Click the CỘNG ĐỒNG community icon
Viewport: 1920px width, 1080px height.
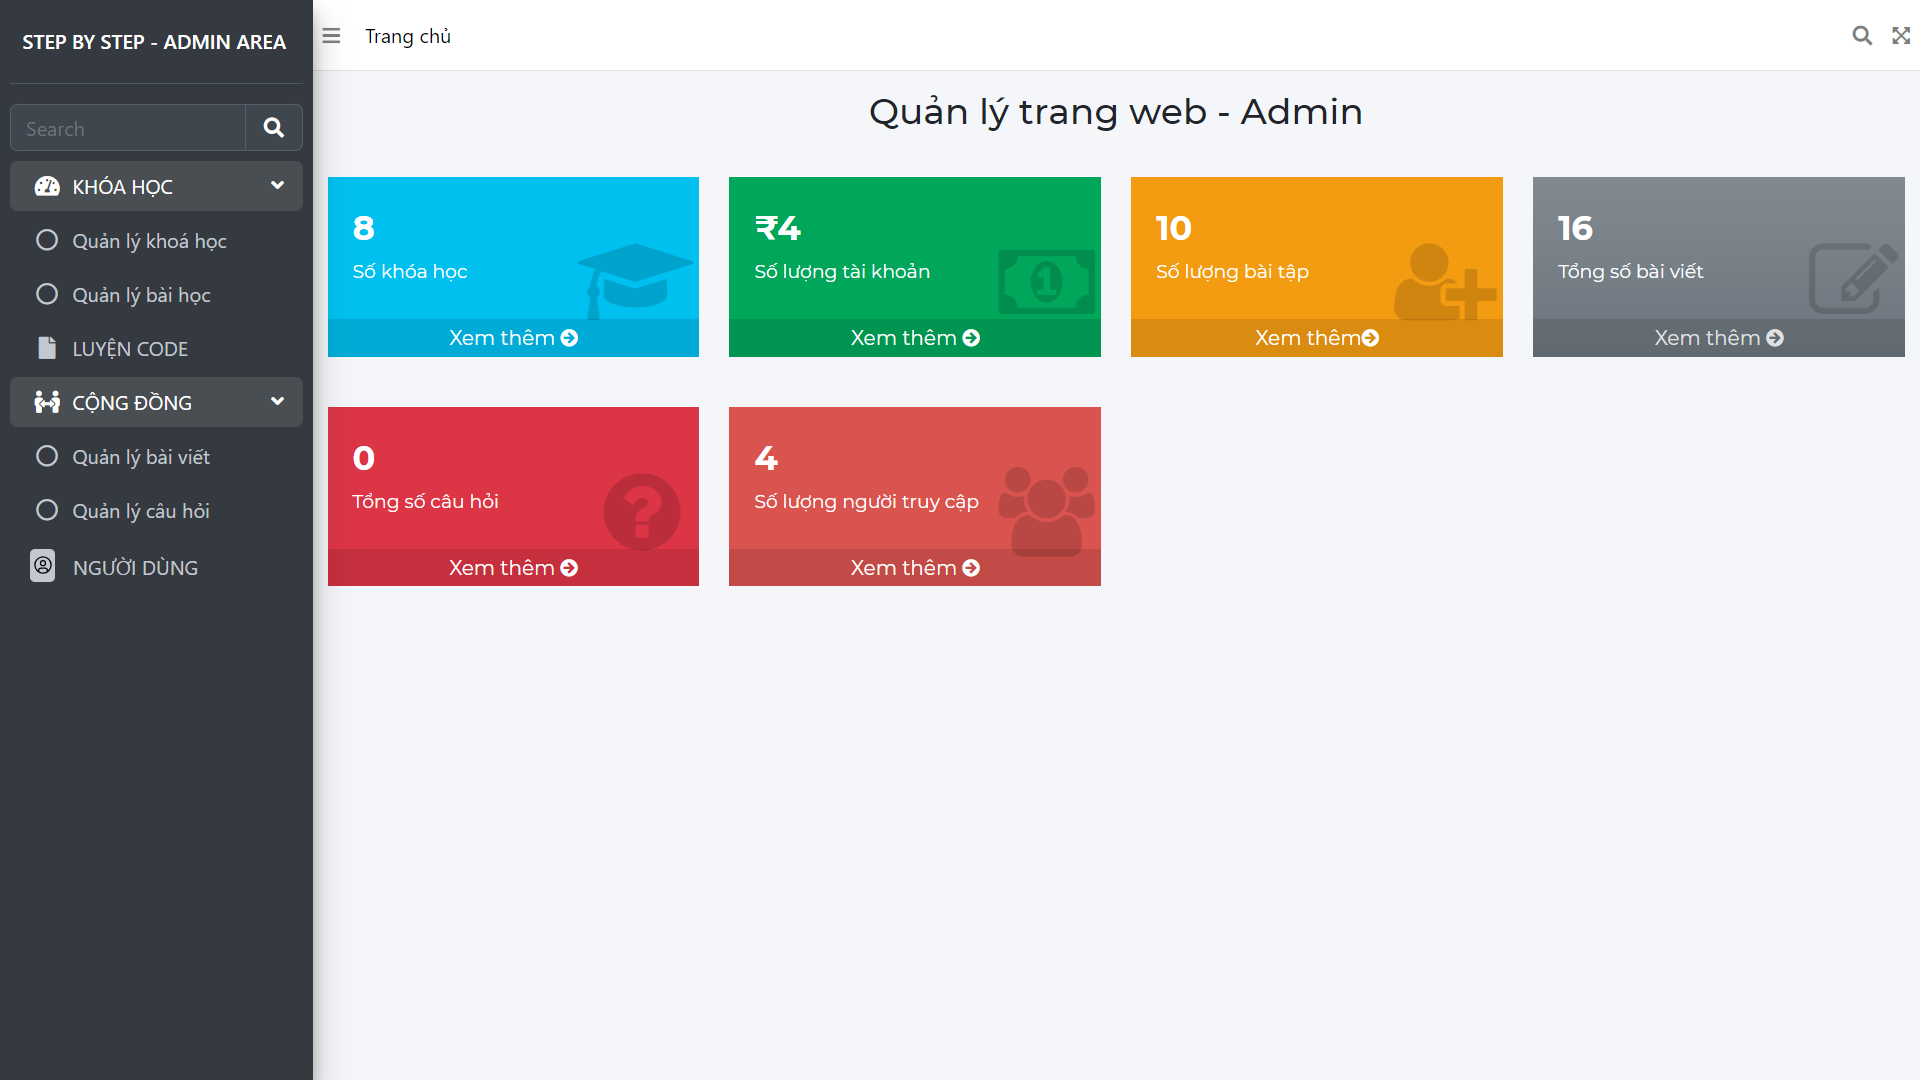(x=46, y=402)
